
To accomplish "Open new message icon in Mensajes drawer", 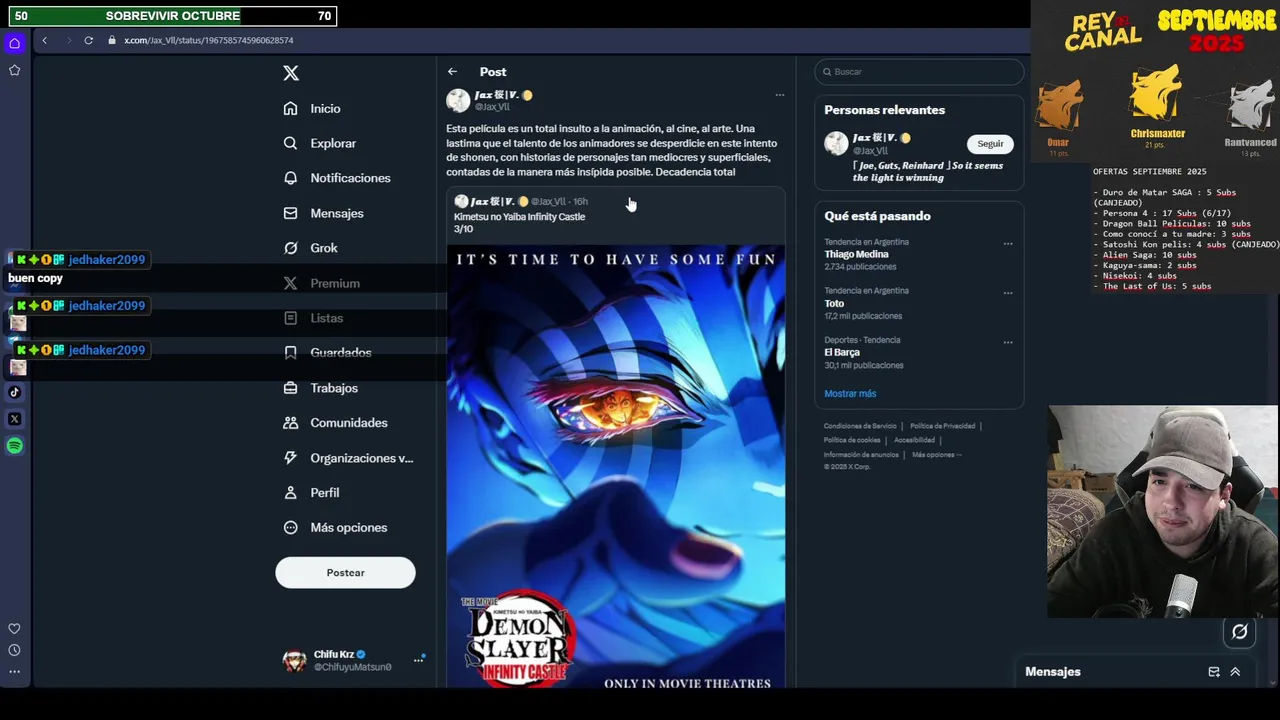I will point(1214,672).
